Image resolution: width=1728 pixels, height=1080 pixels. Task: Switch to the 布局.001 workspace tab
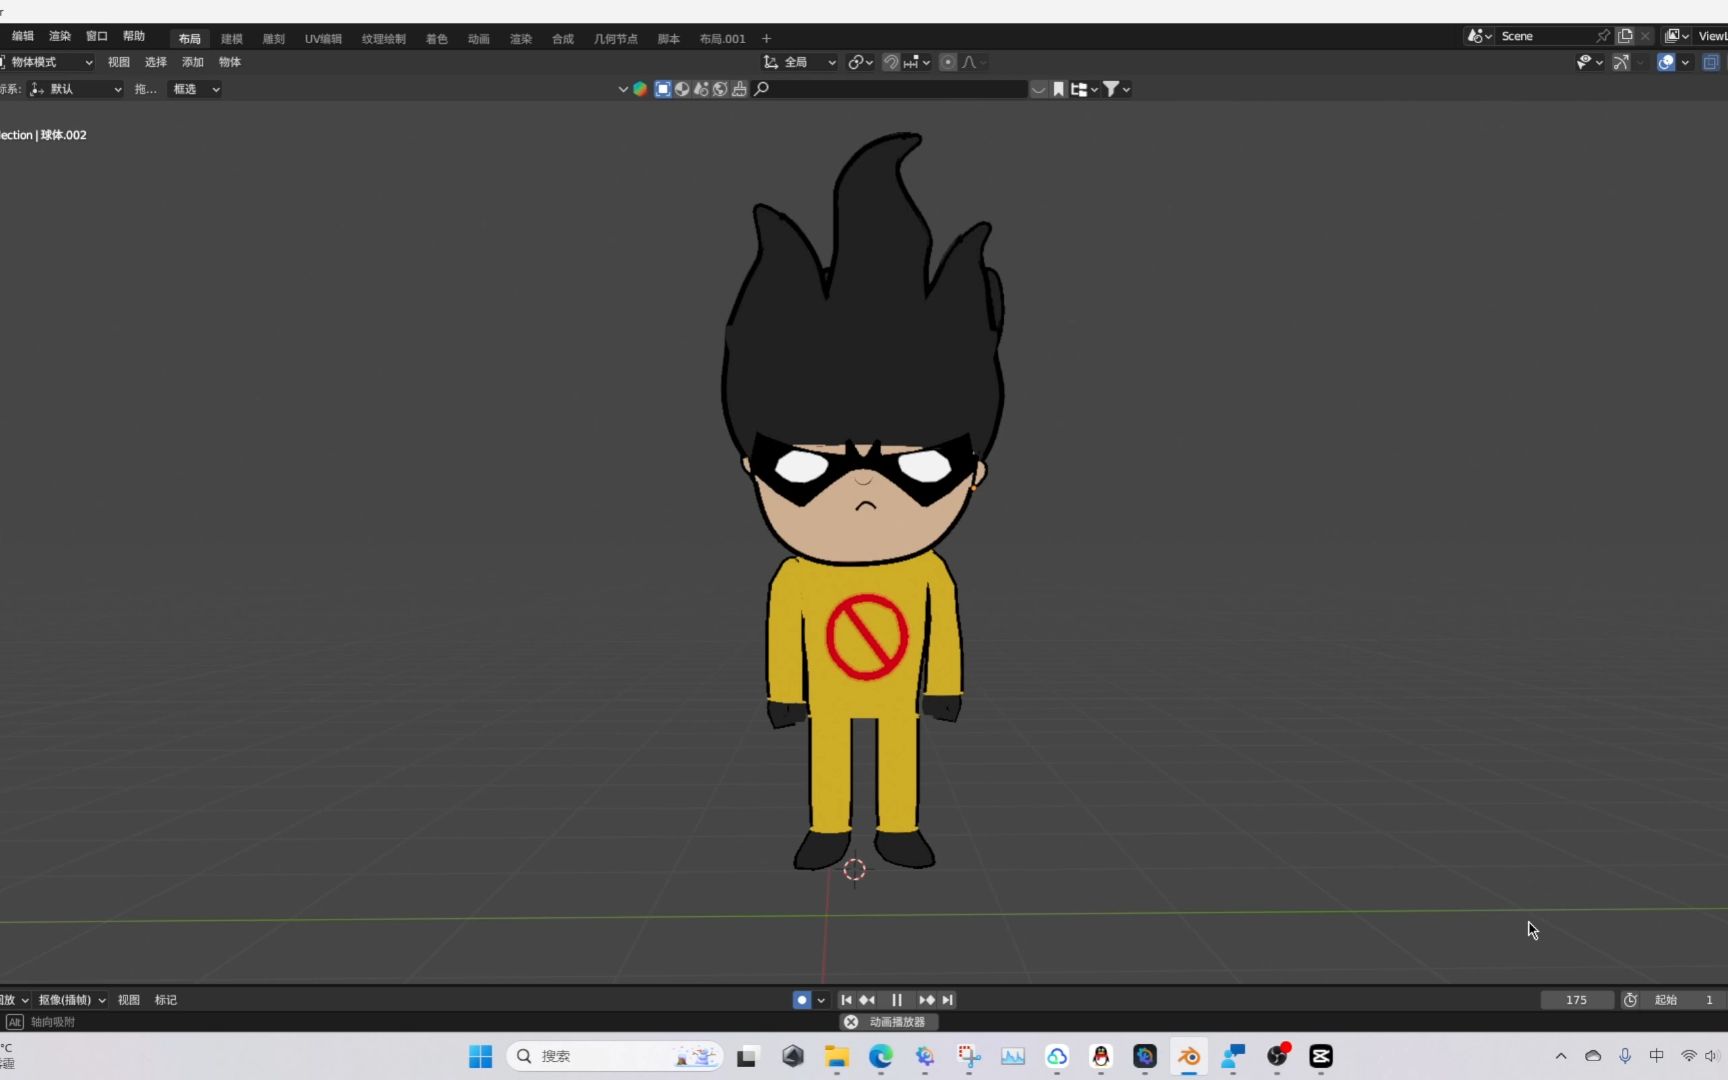tap(723, 39)
